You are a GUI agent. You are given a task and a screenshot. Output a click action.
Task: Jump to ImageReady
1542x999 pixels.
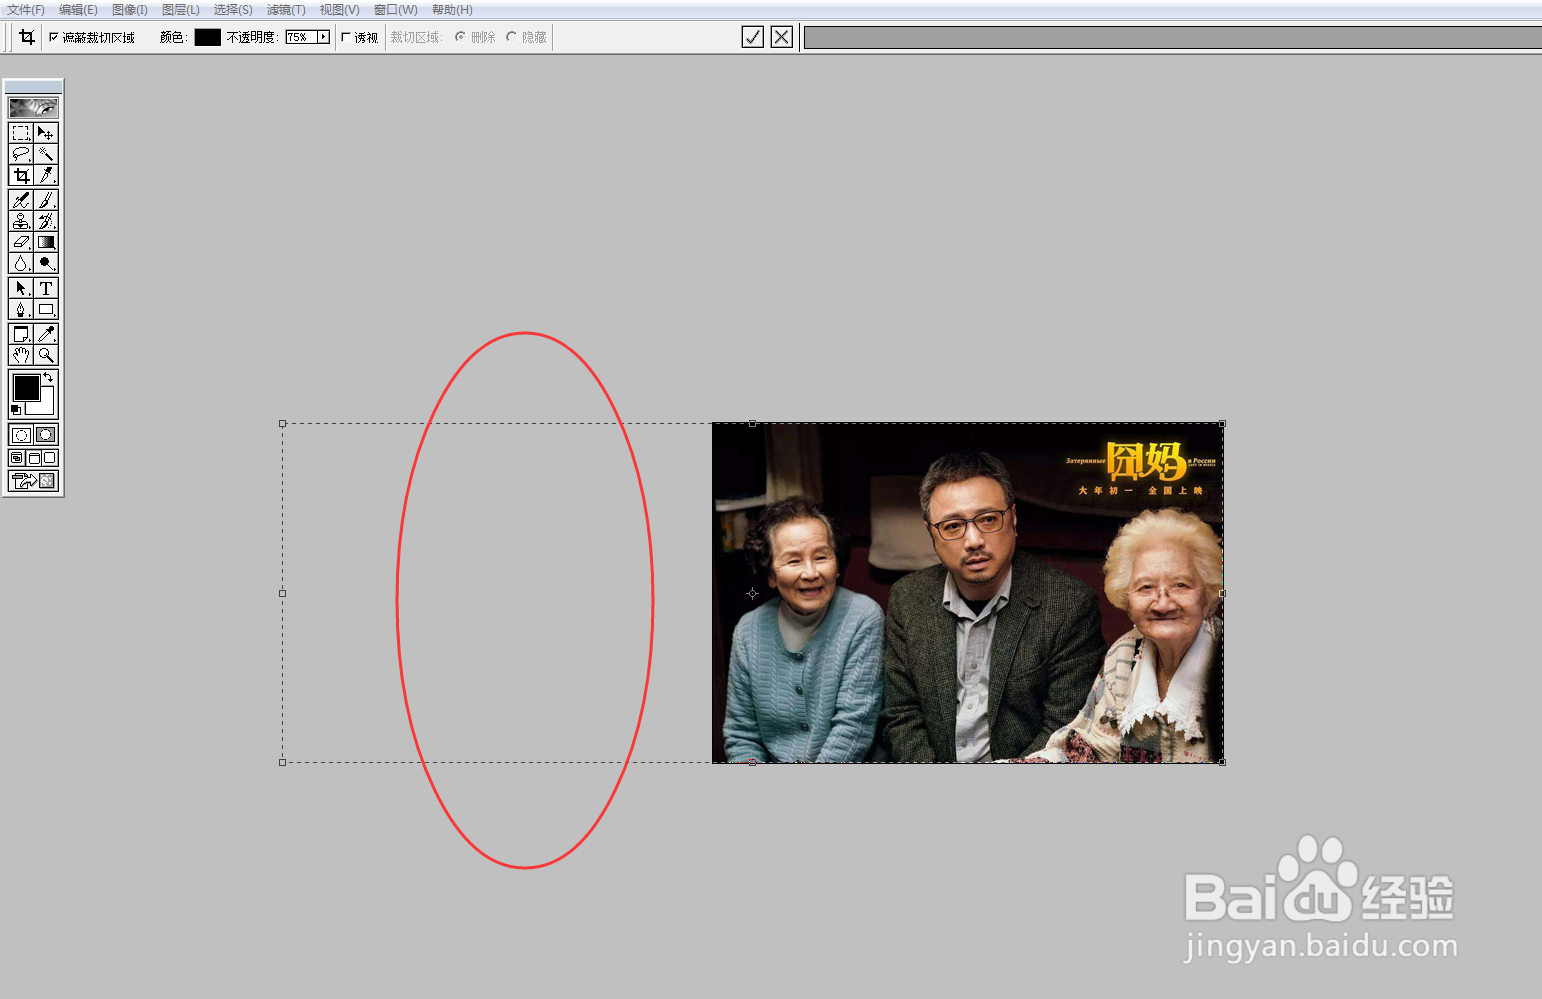(x=33, y=481)
